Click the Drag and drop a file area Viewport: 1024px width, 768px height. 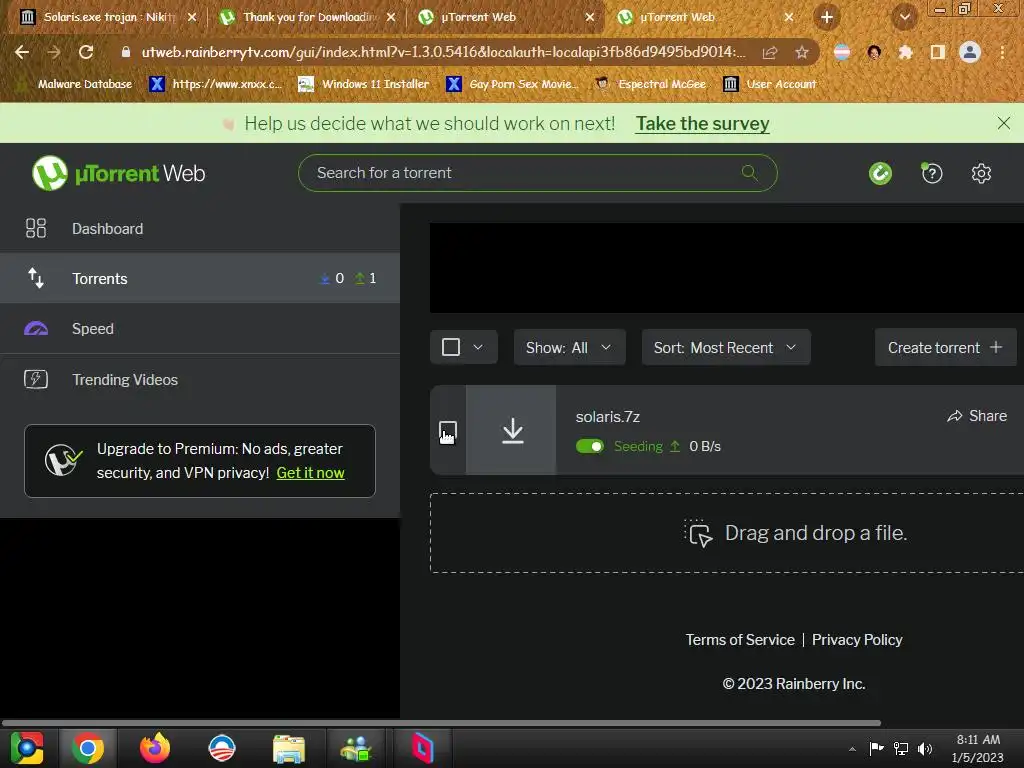[x=727, y=533]
